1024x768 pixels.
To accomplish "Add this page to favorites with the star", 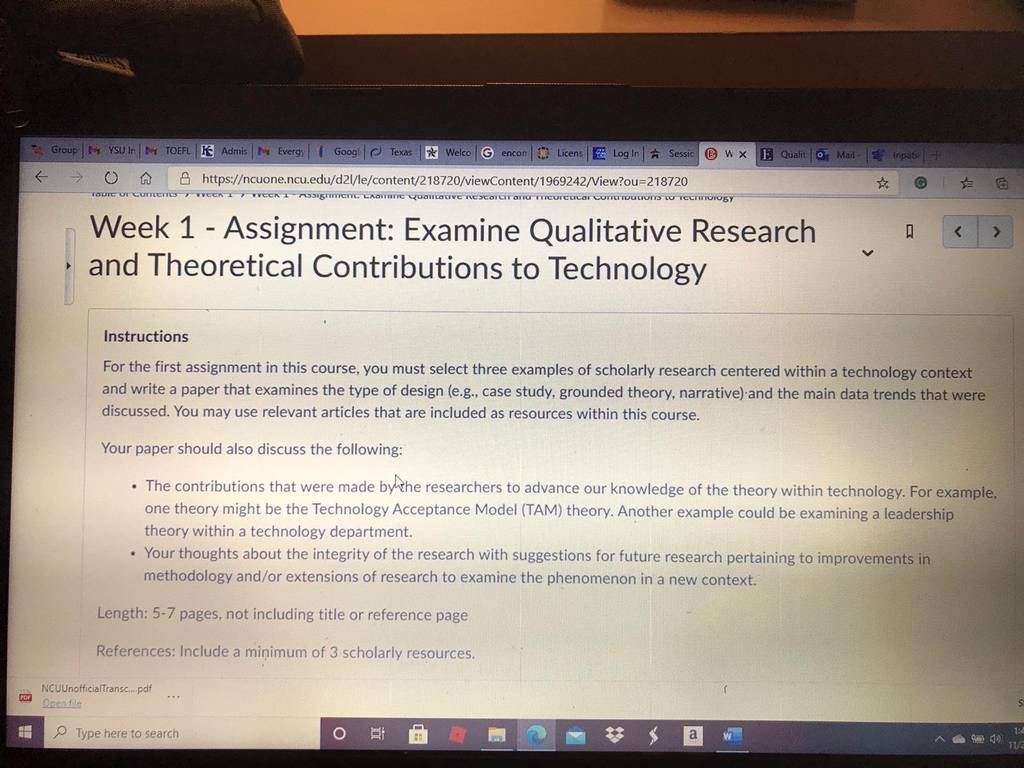I will (x=882, y=183).
